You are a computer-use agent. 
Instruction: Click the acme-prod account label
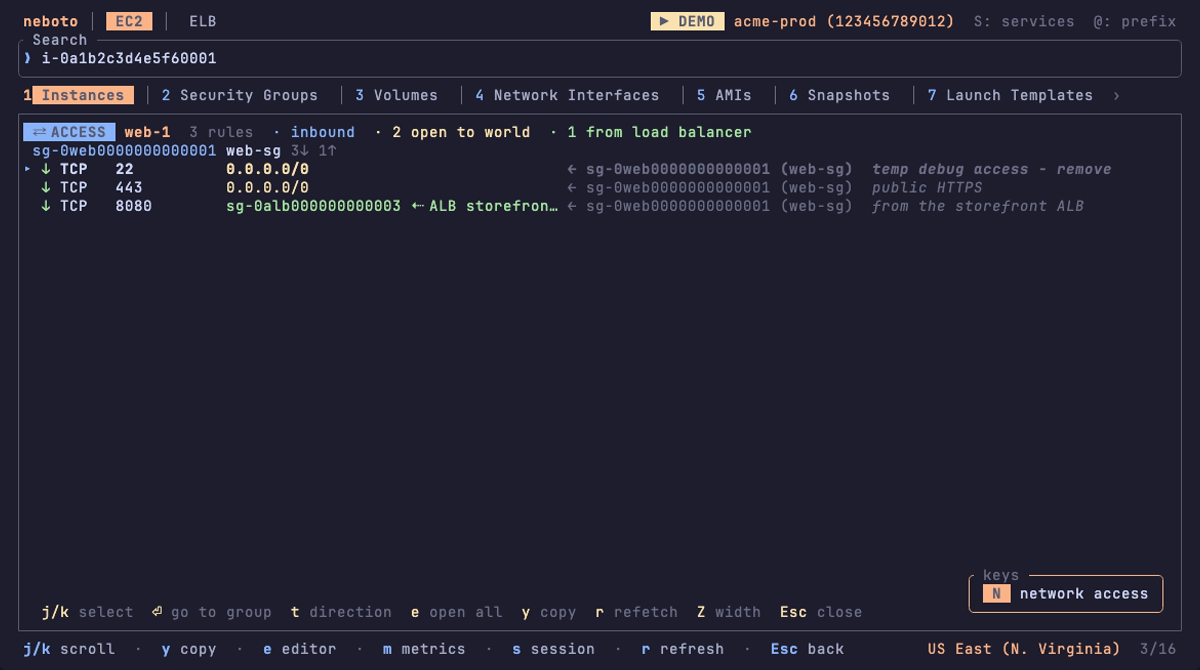tap(844, 21)
